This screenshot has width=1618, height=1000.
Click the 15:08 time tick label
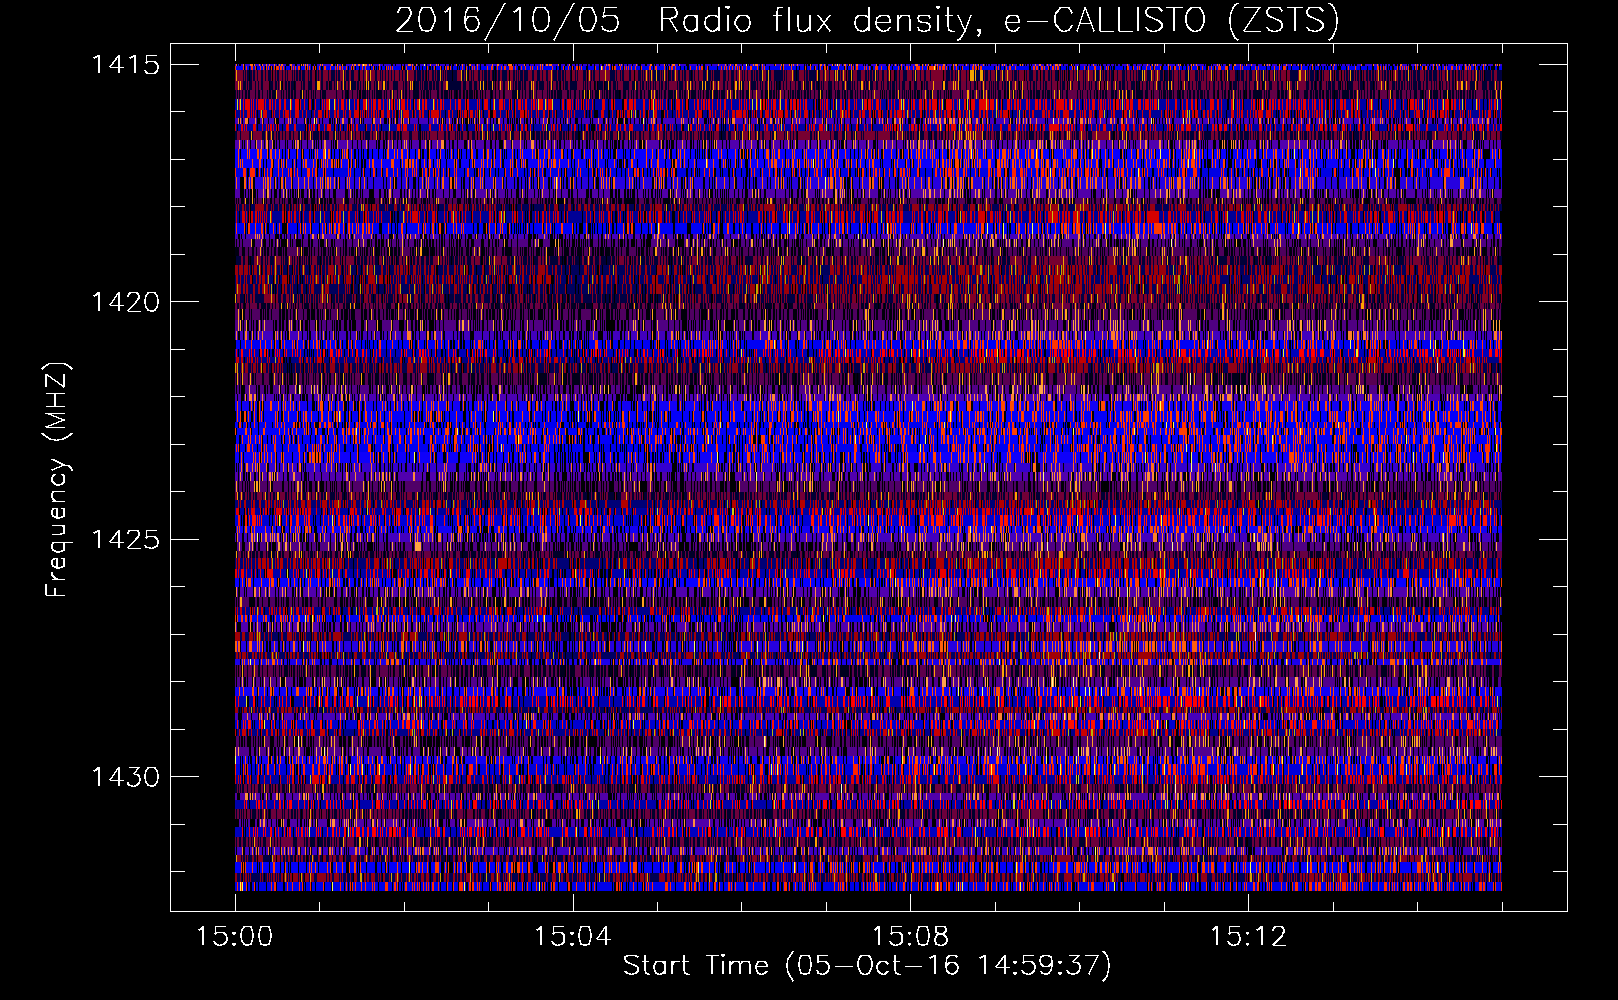[910, 937]
